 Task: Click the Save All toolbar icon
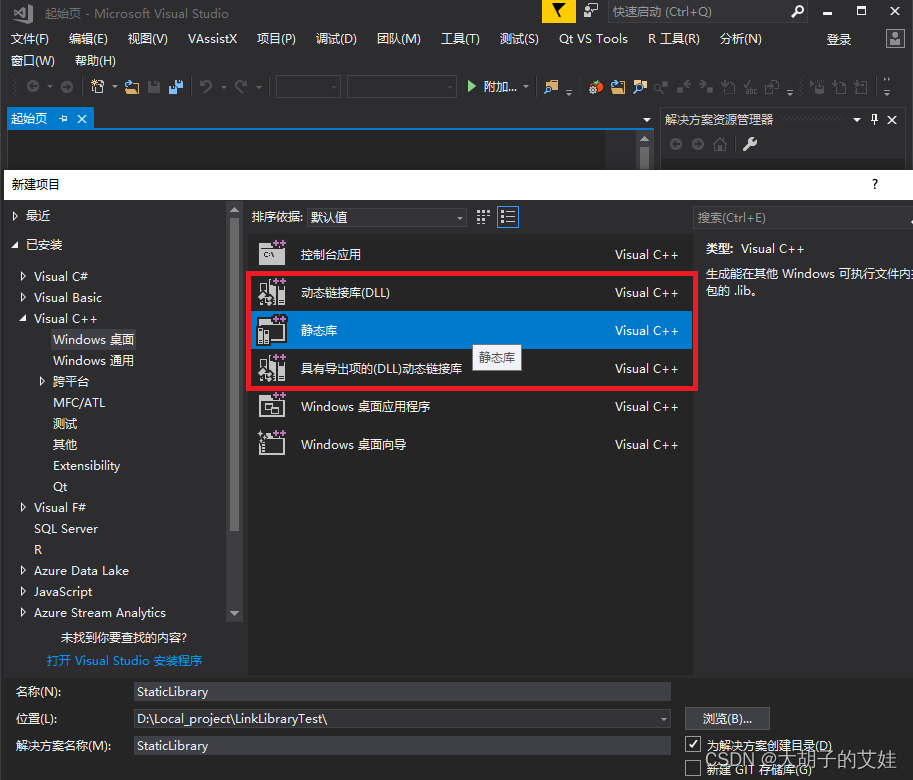[x=176, y=87]
